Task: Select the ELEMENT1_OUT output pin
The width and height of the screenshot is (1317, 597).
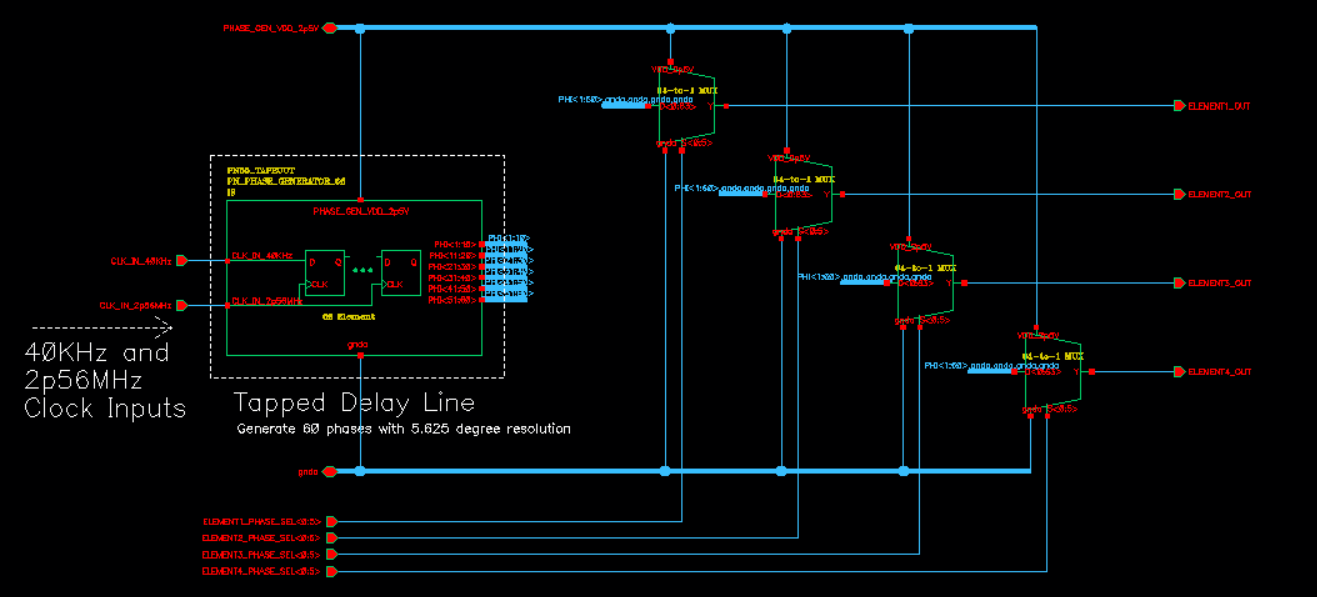Action: (x=1179, y=103)
